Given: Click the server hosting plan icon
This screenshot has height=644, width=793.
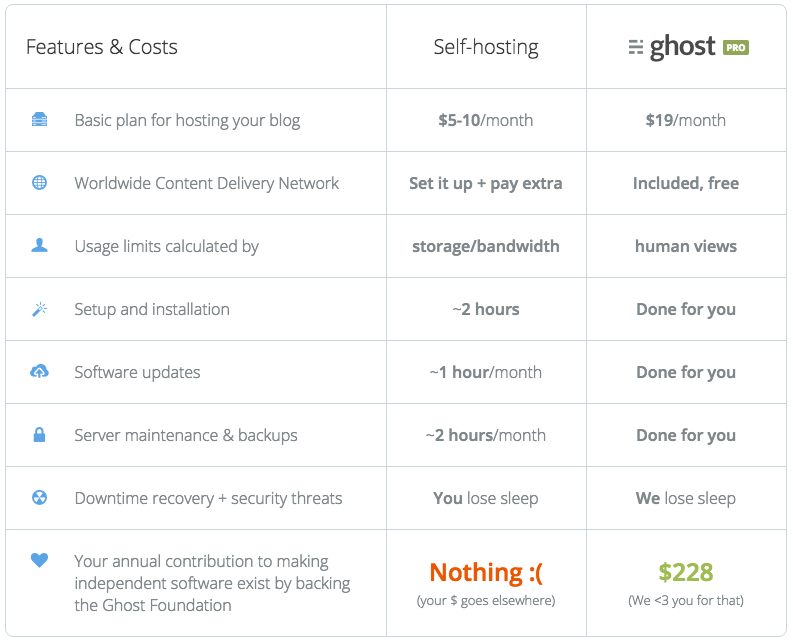Looking at the screenshot, I should 39,120.
